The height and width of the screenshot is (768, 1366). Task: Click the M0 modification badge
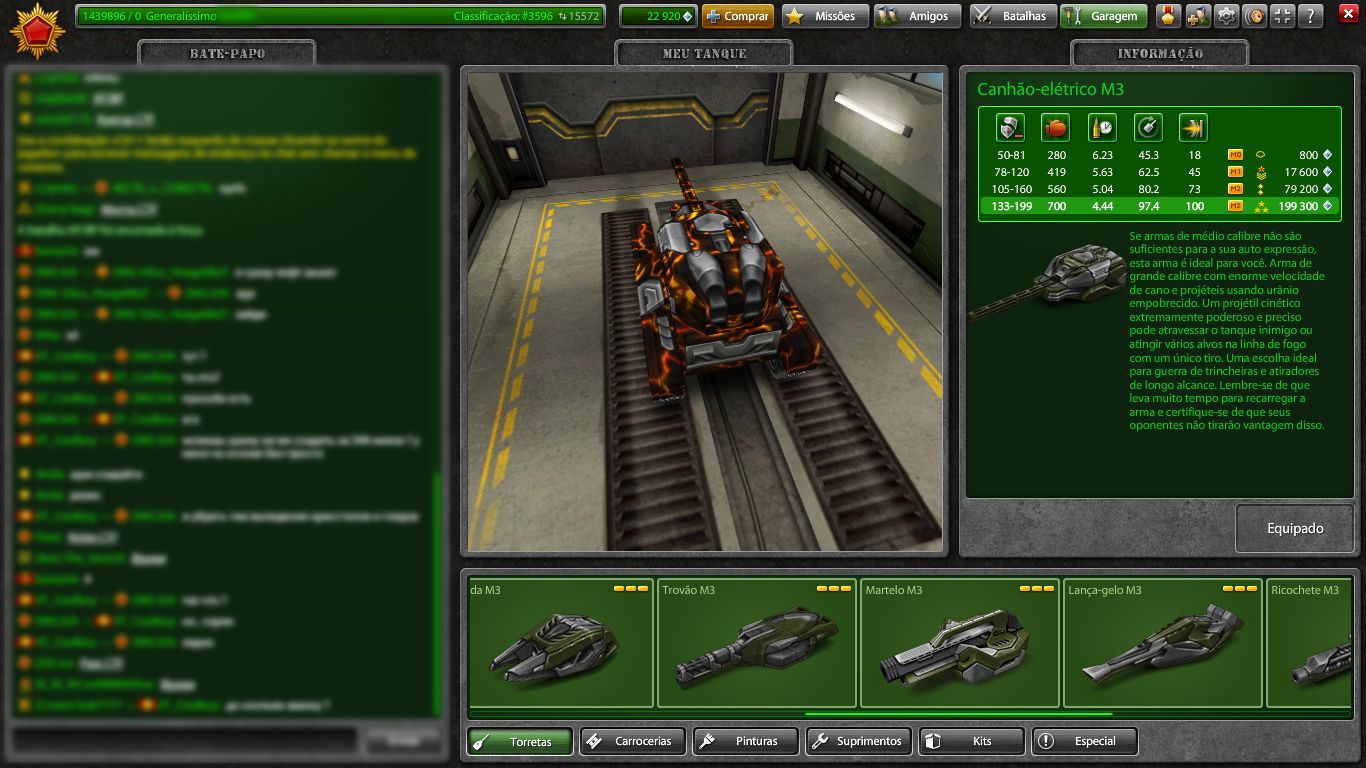point(1236,155)
